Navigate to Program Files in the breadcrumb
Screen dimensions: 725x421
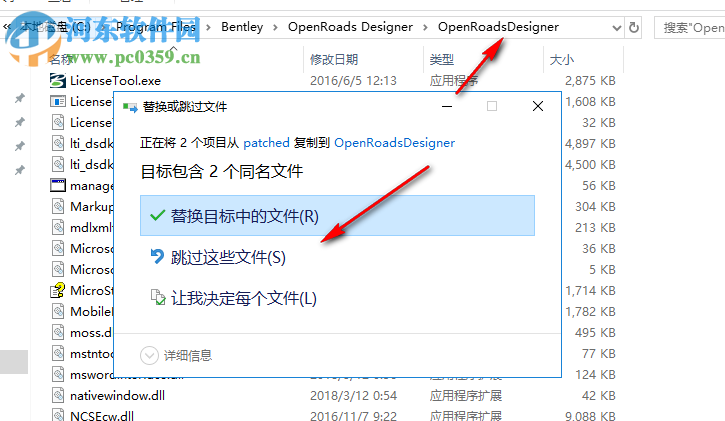(156, 27)
